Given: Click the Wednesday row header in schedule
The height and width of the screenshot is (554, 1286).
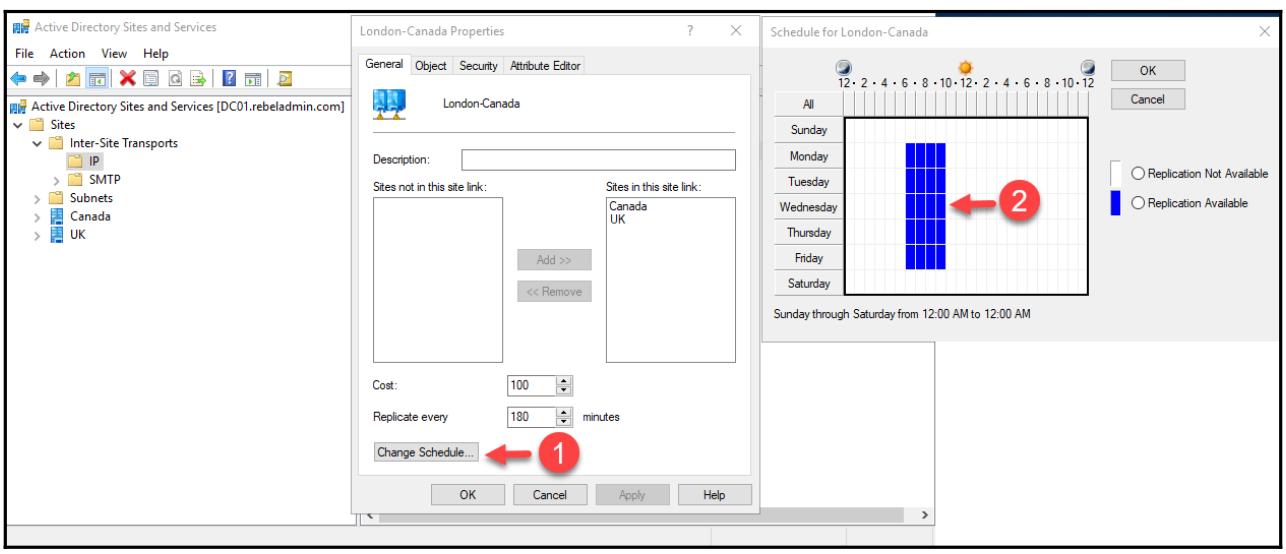Looking at the screenshot, I should (808, 207).
